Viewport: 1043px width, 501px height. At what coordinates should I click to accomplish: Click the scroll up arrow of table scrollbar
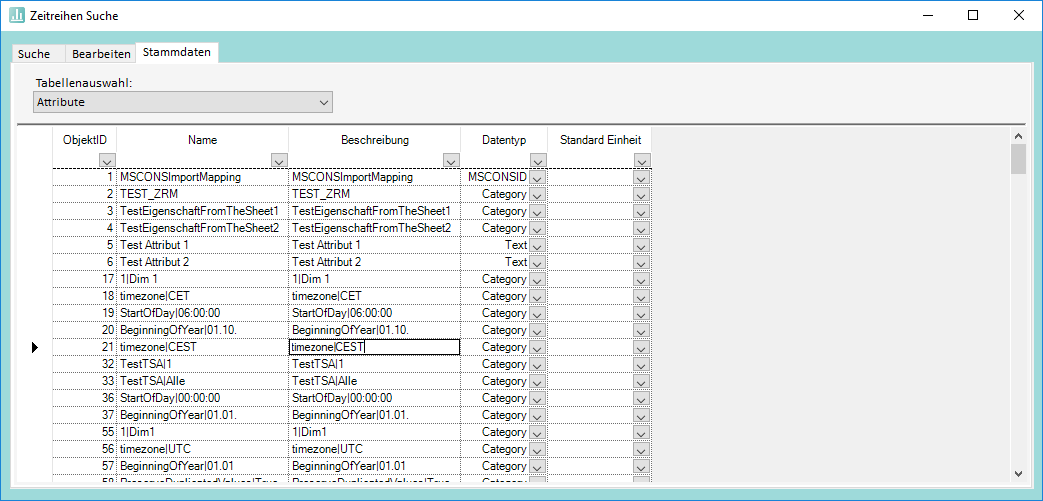1018,136
